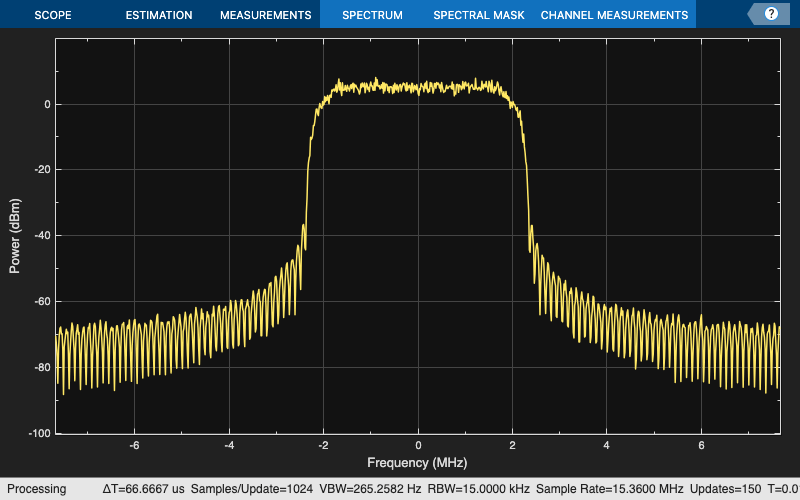Viewport: 800px width, 500px height.
Task: Click the yellow spectrum trace in the plot
Action: click(418, 88)
